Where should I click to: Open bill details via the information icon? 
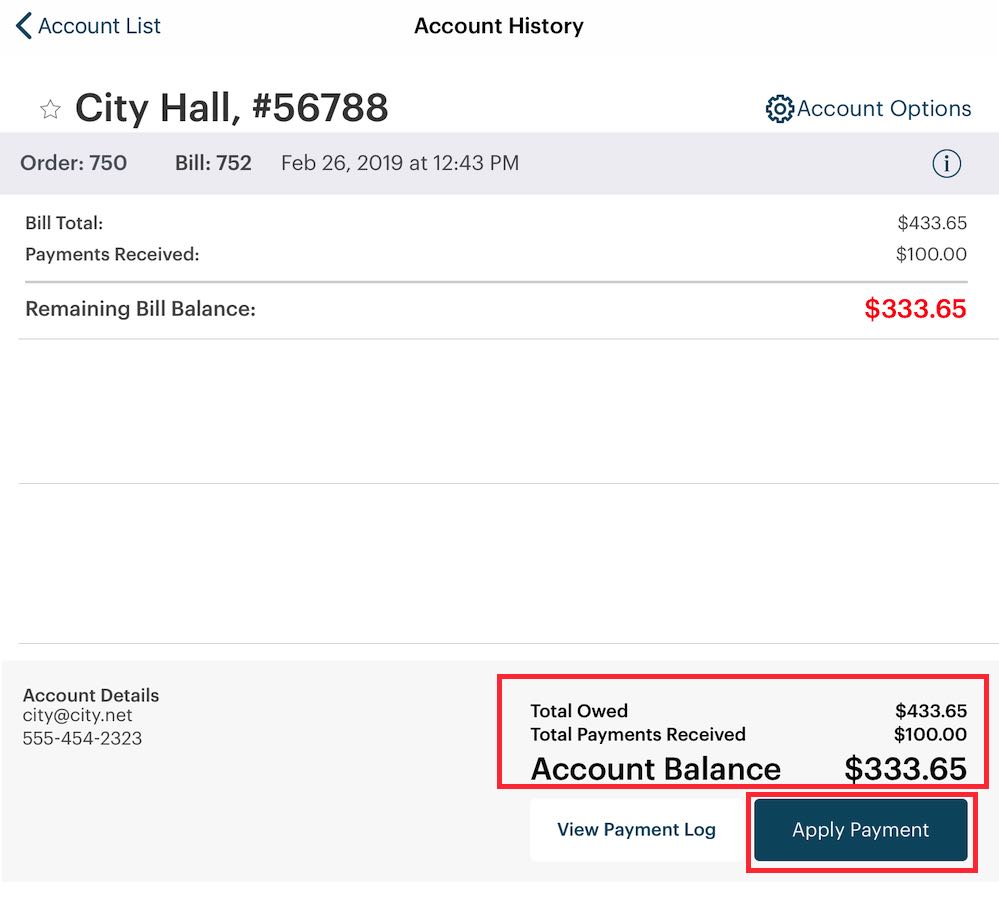[x=946, y=163]
